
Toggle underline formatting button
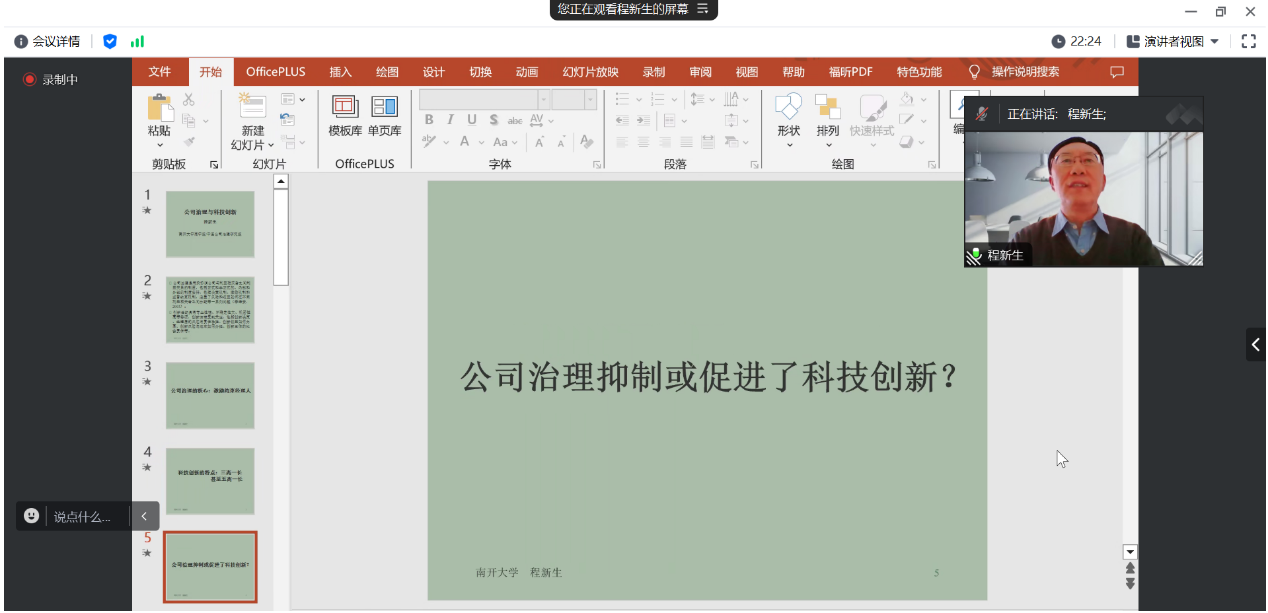pos(472,120)
